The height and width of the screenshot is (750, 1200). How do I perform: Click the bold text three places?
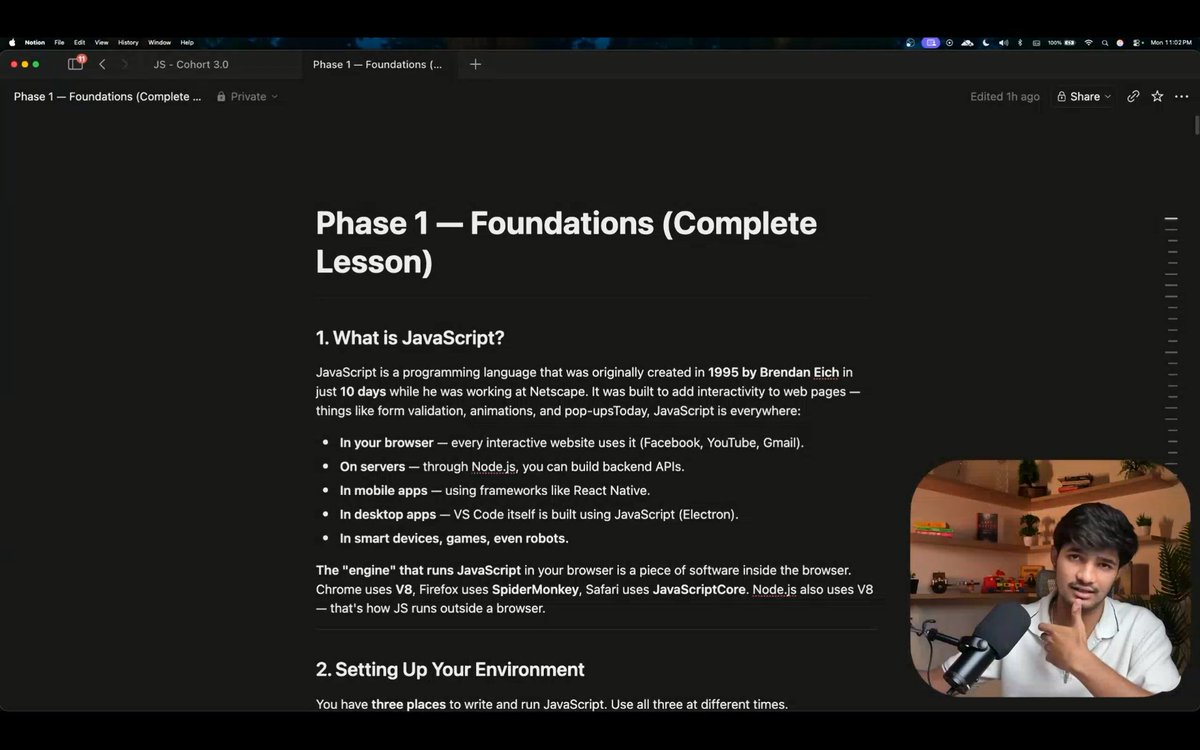[408, 704]
